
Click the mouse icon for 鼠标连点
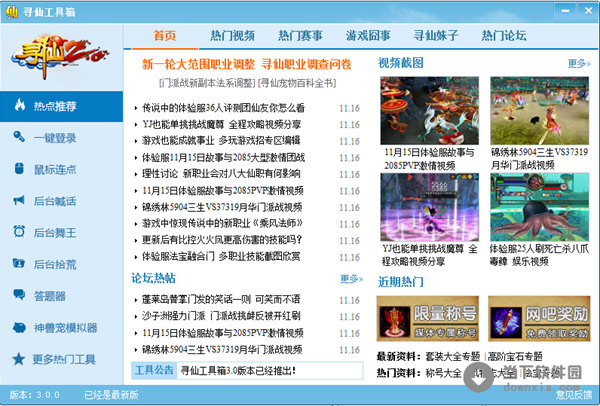point(19,168)
